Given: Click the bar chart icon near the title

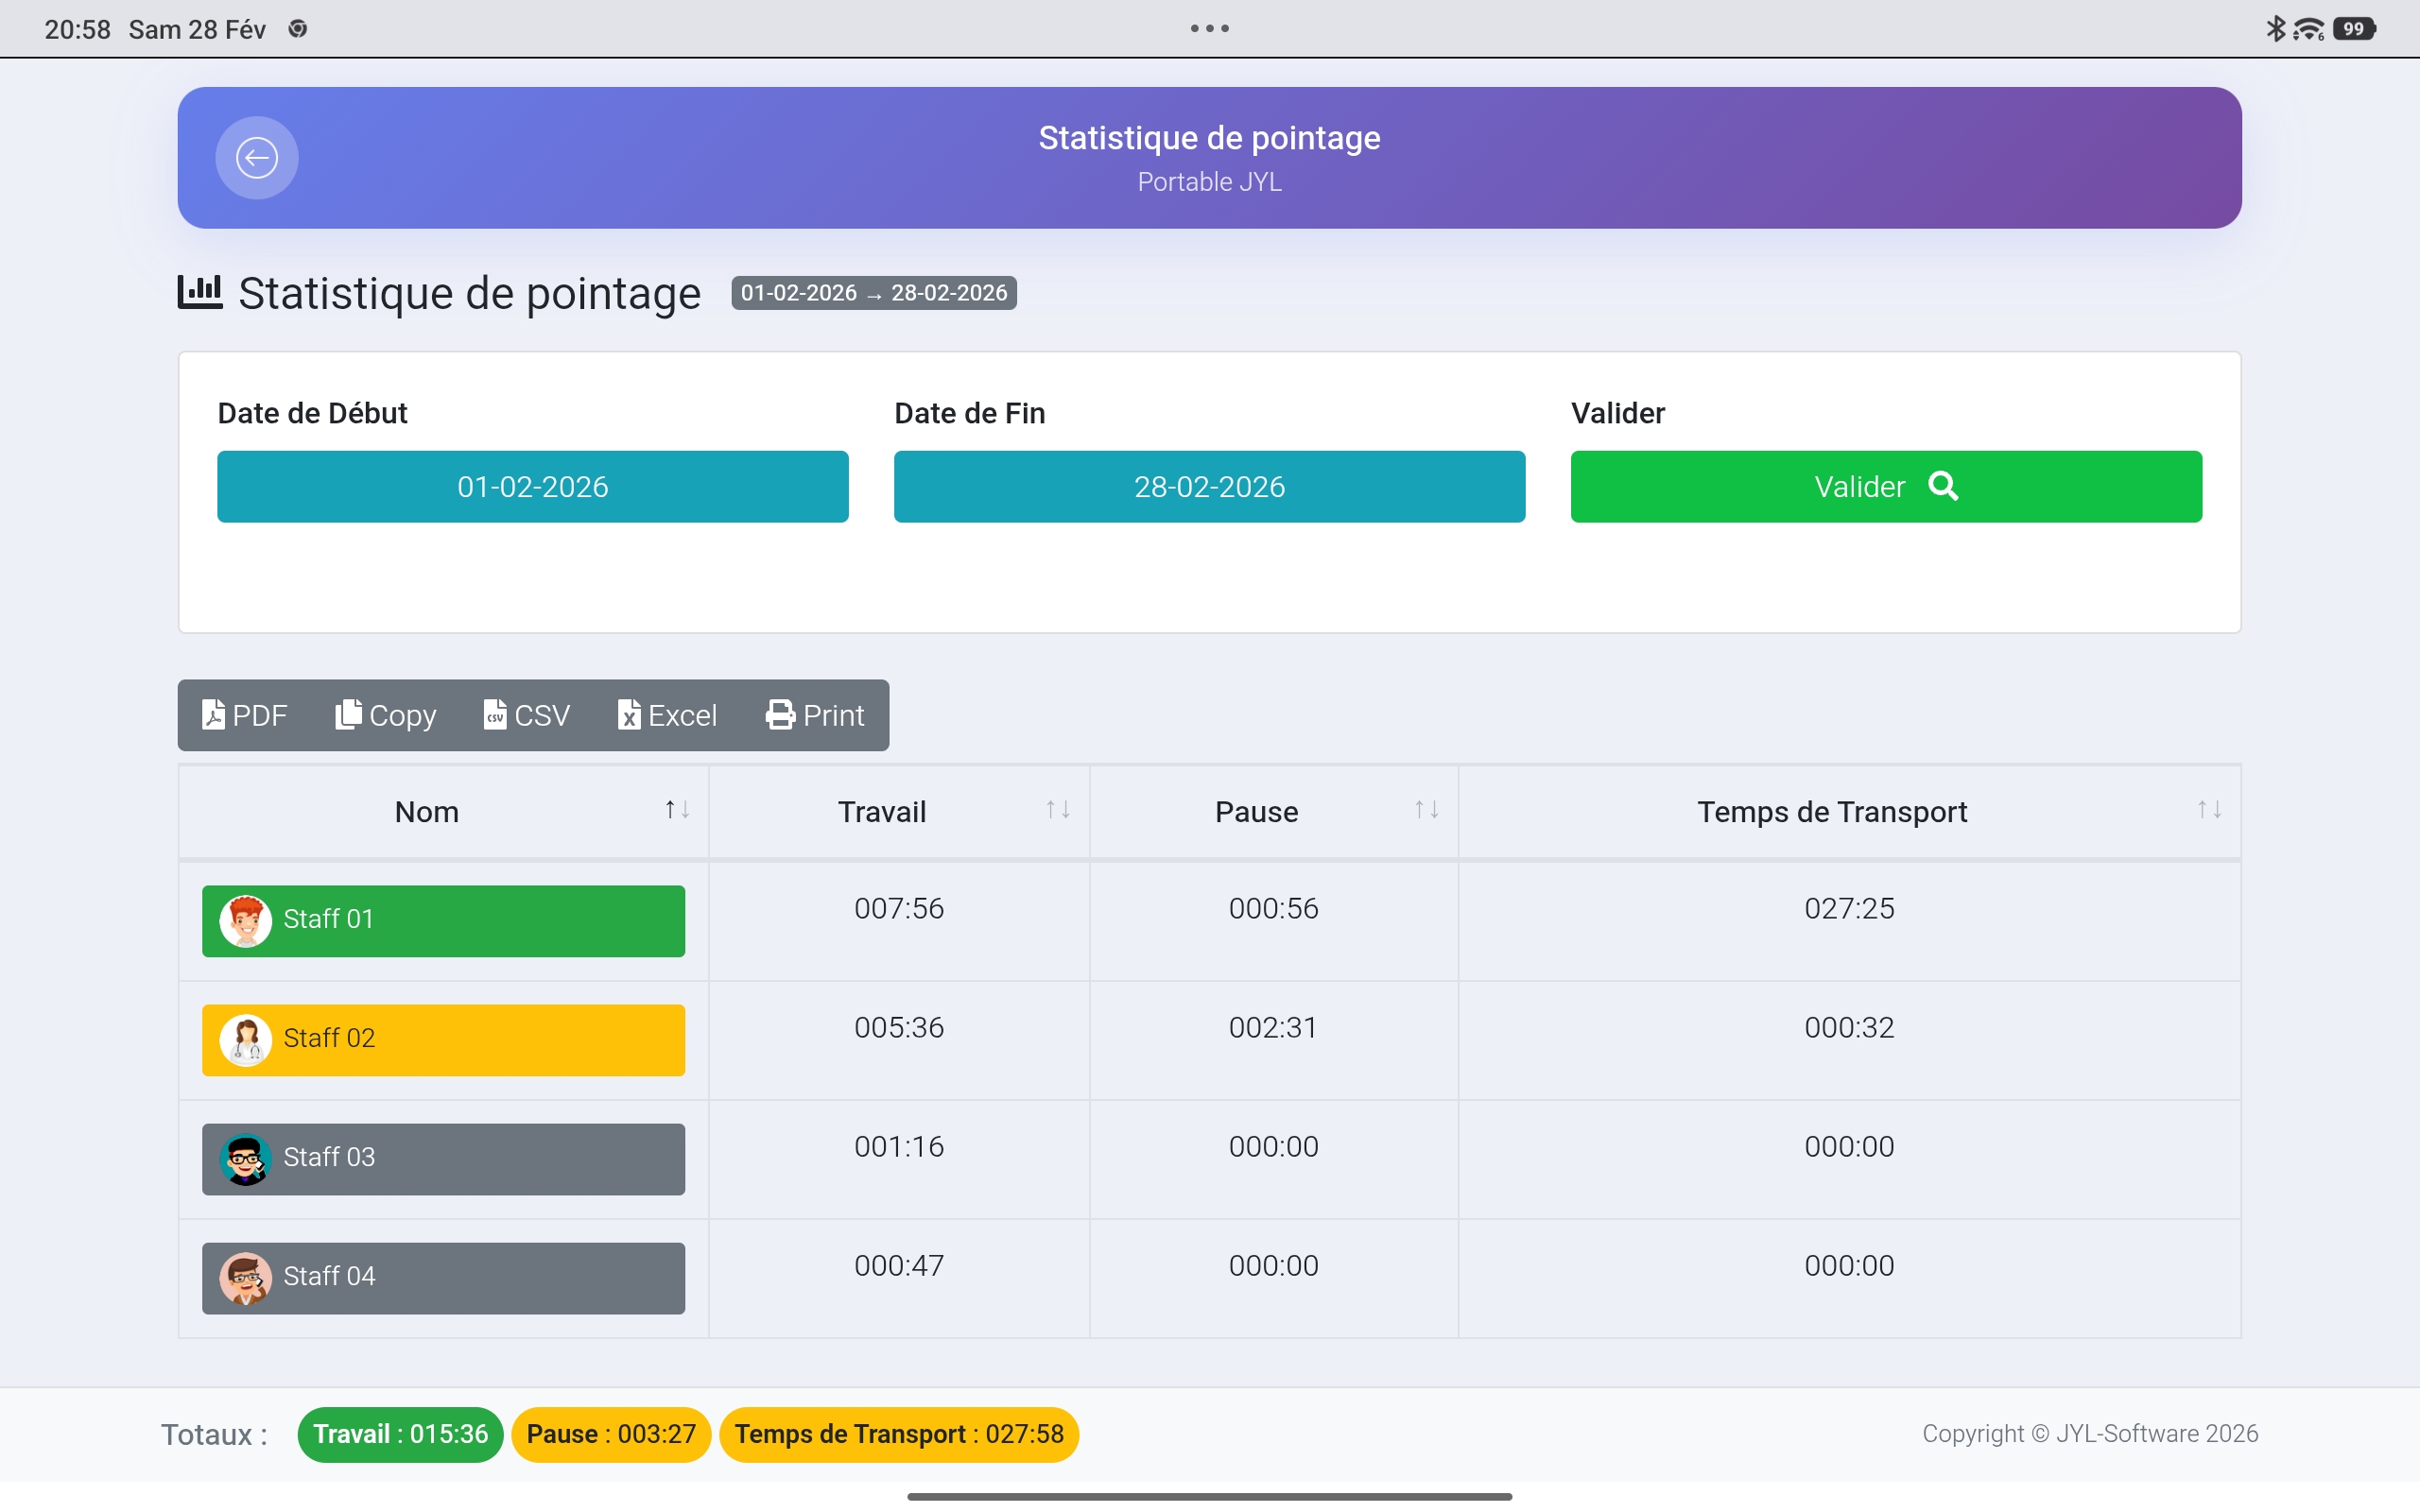Looking at the screenshot, I should coord(199,293).
